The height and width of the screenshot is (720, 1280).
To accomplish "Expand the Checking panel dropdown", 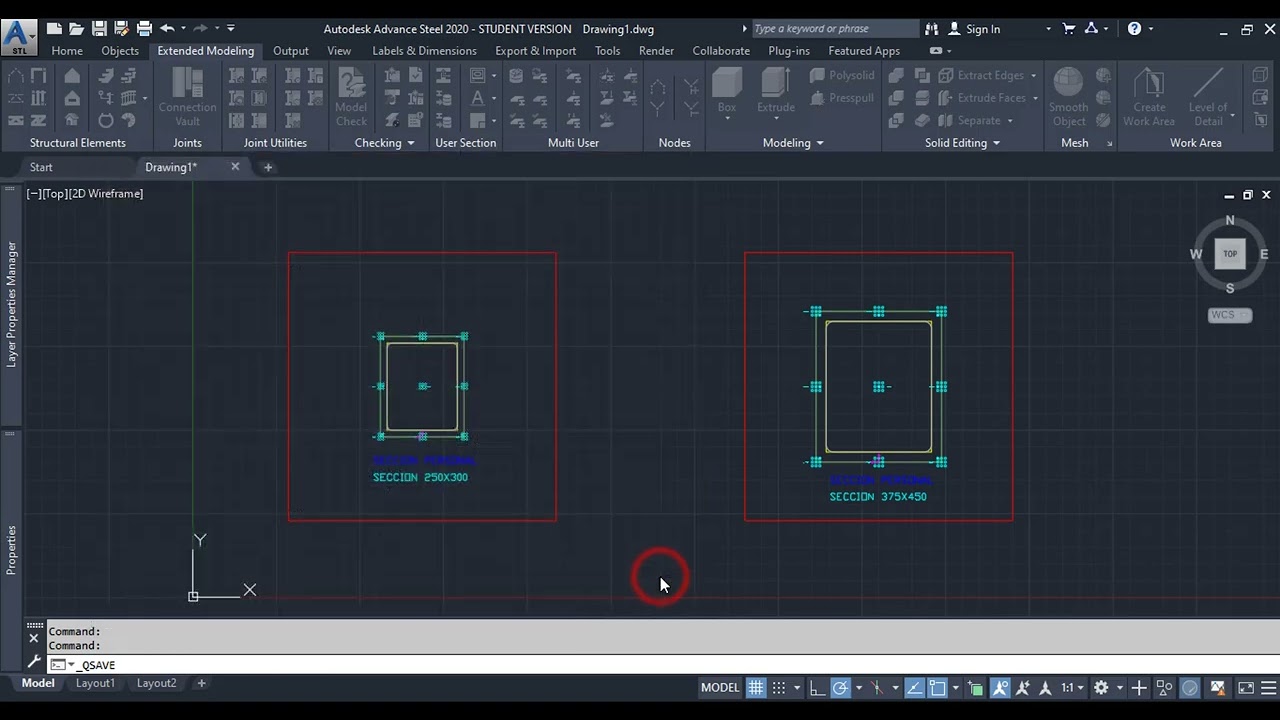I will click(384, 143).
